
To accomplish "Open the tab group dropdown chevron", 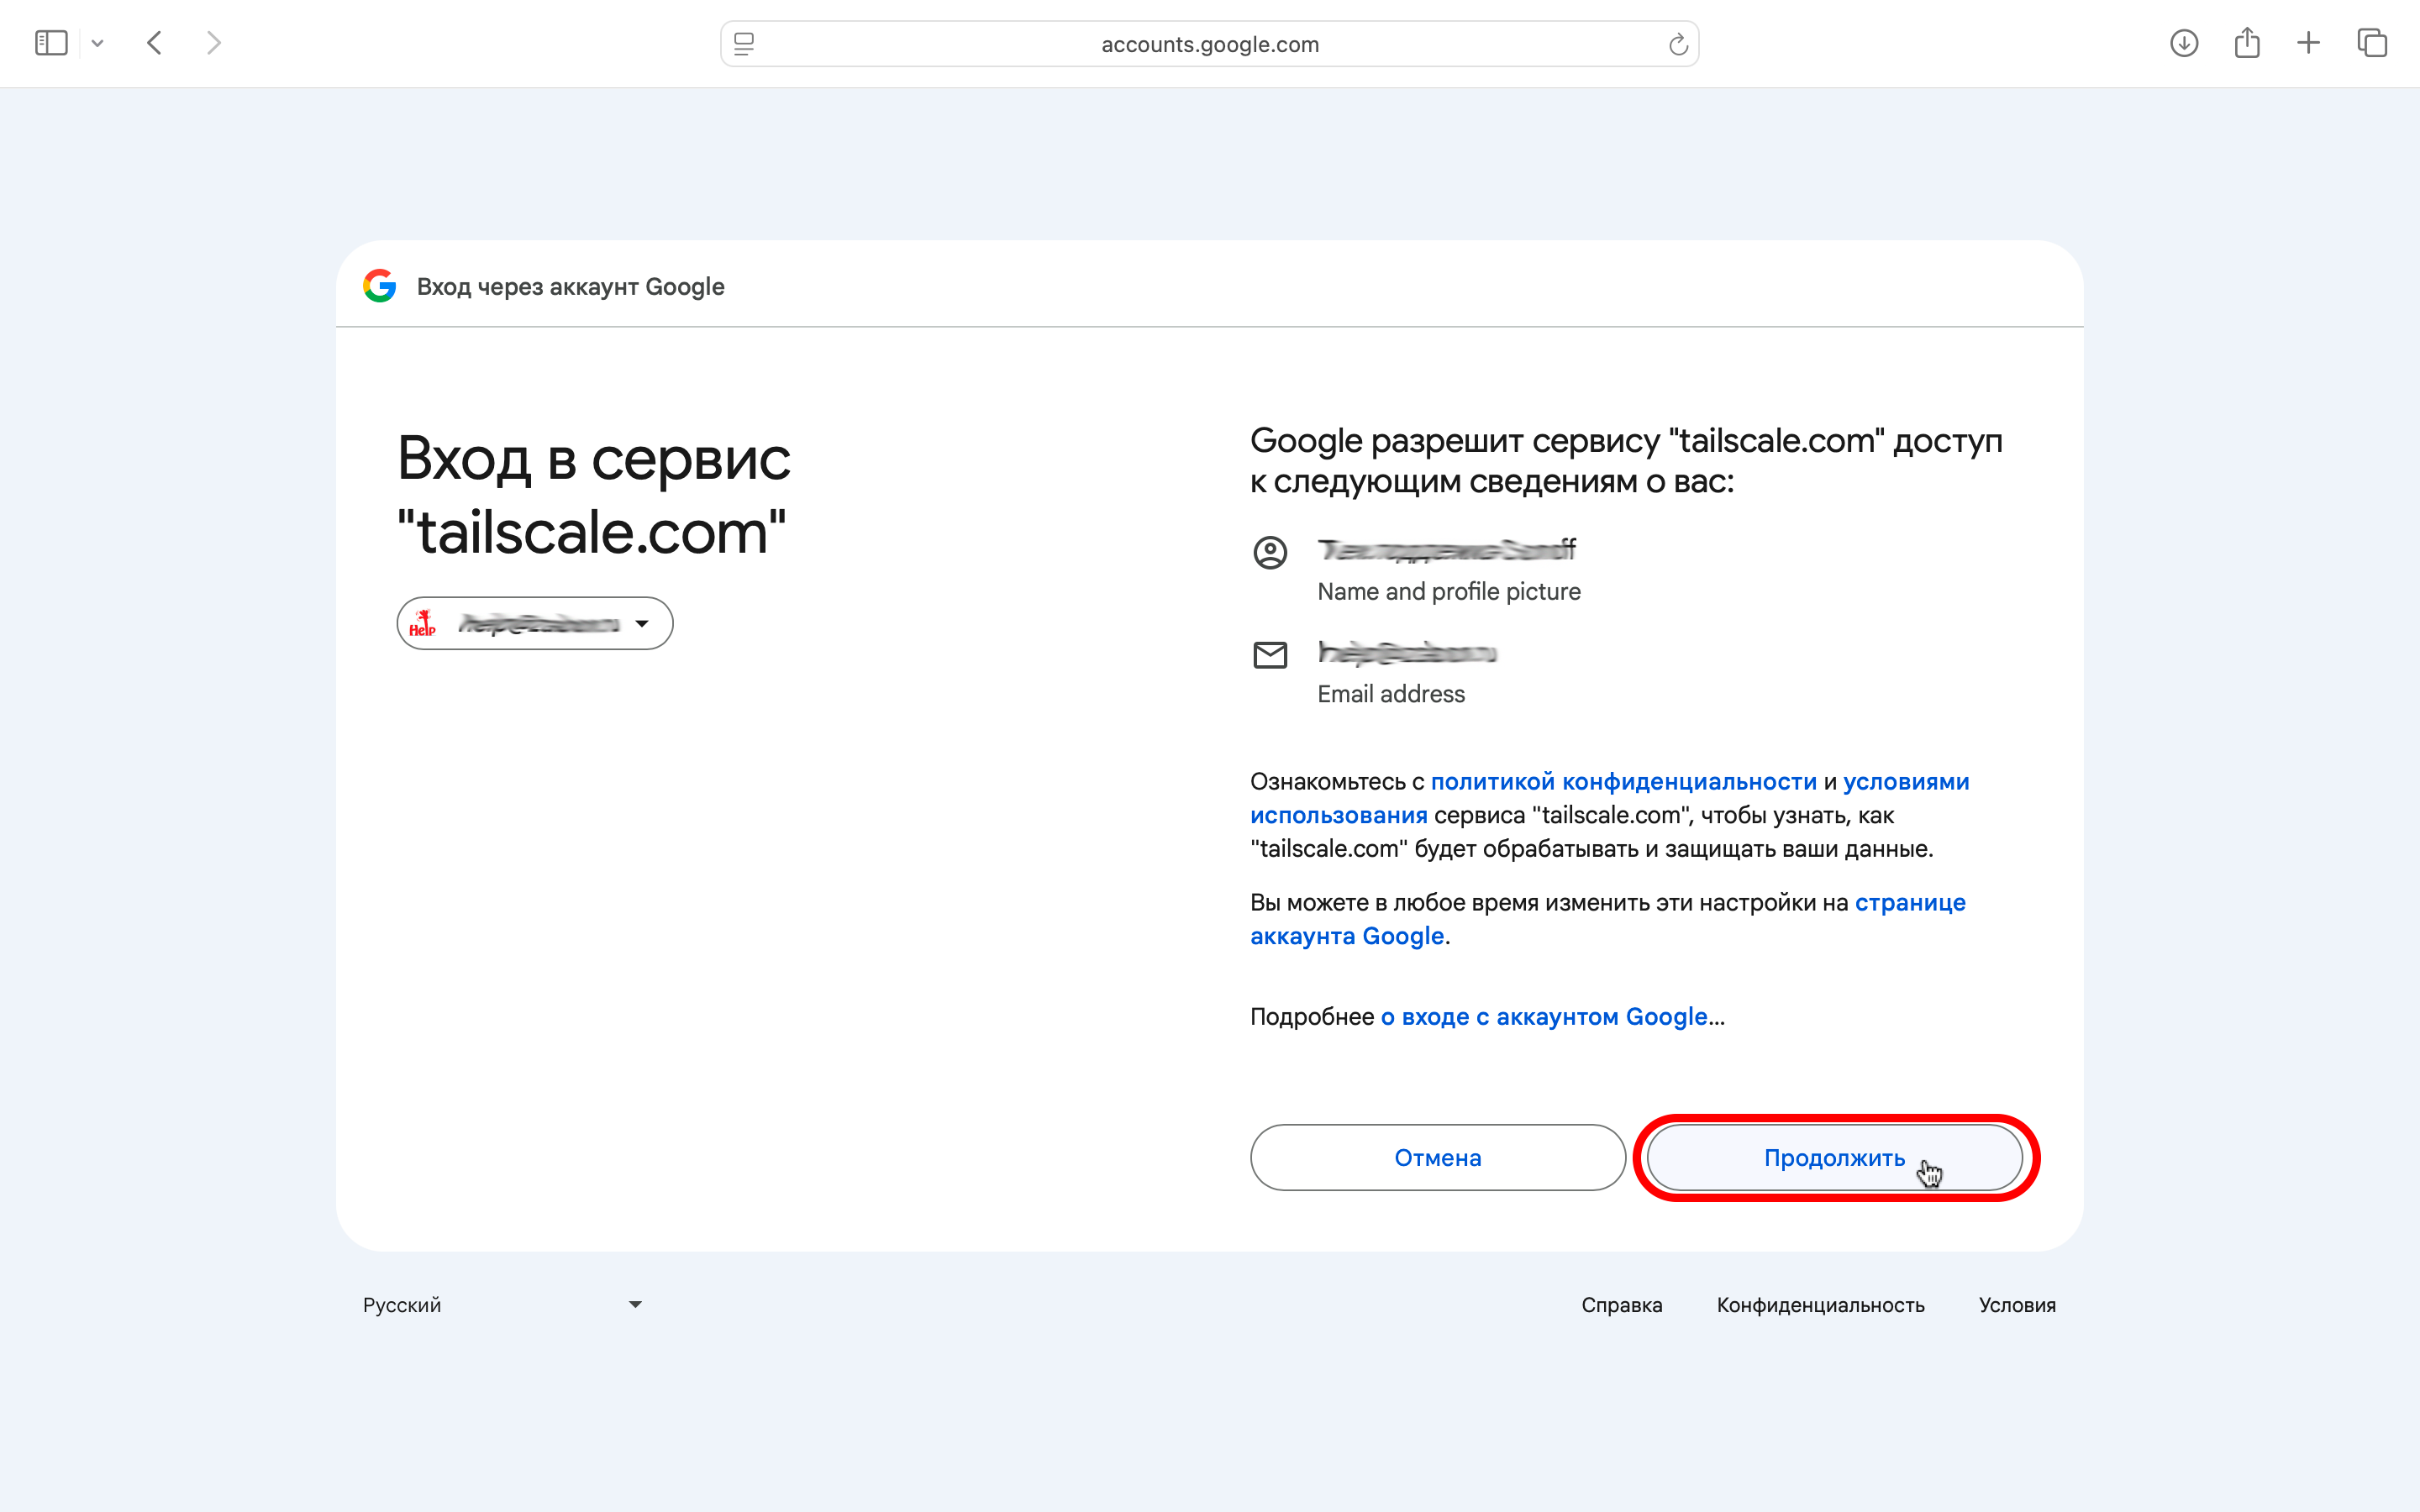I will point(97,43).
